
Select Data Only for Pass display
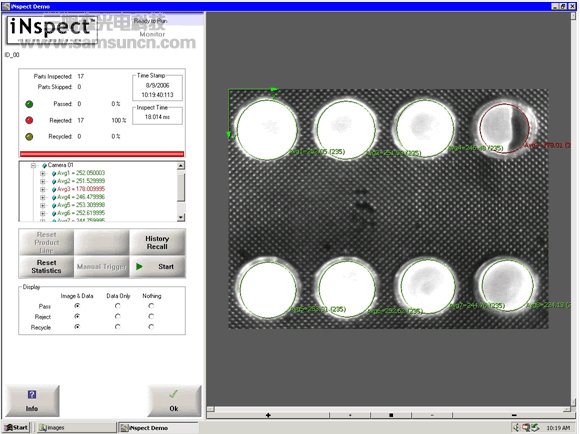(x=118, y=306)
